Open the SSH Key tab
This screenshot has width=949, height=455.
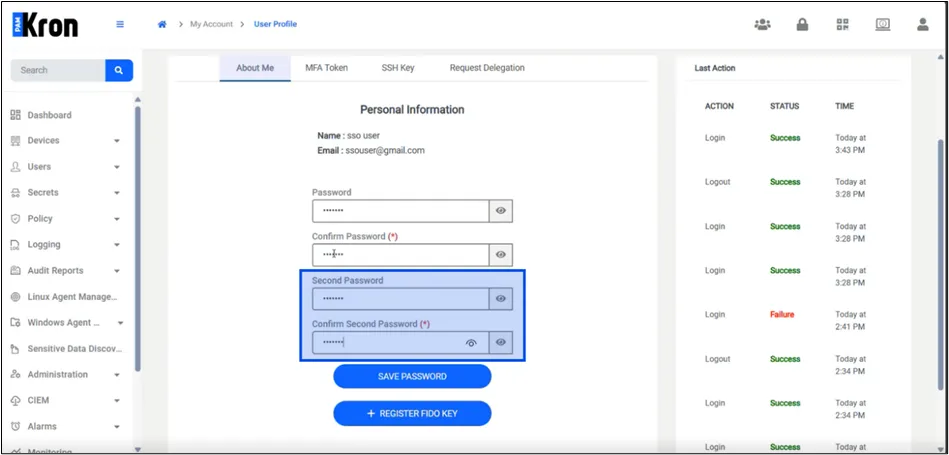click(x=398, y=68)
